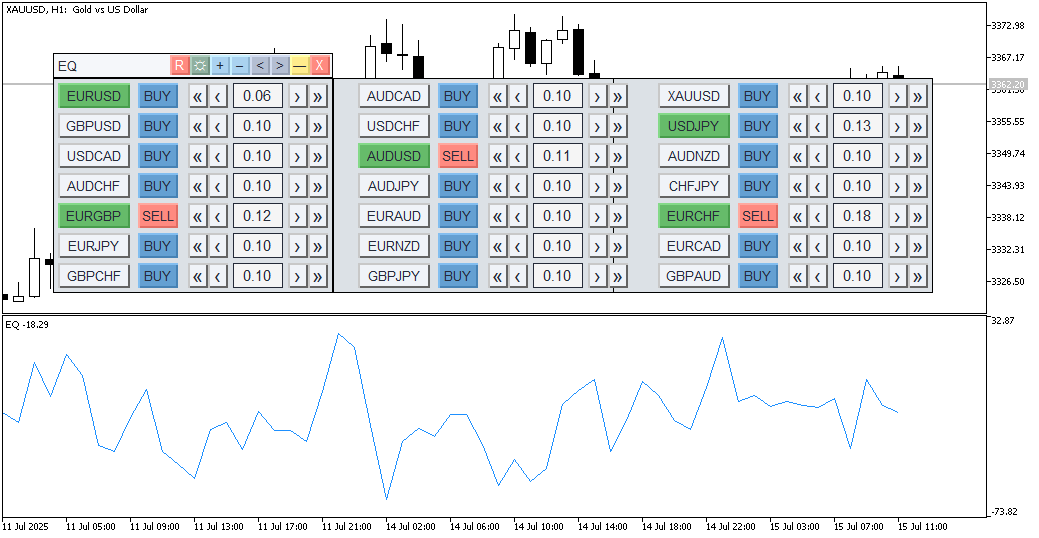Click the EURUSD lot value 0.06 field
The width and height of the screenshot is (1039, 538).
click(258, 96)
